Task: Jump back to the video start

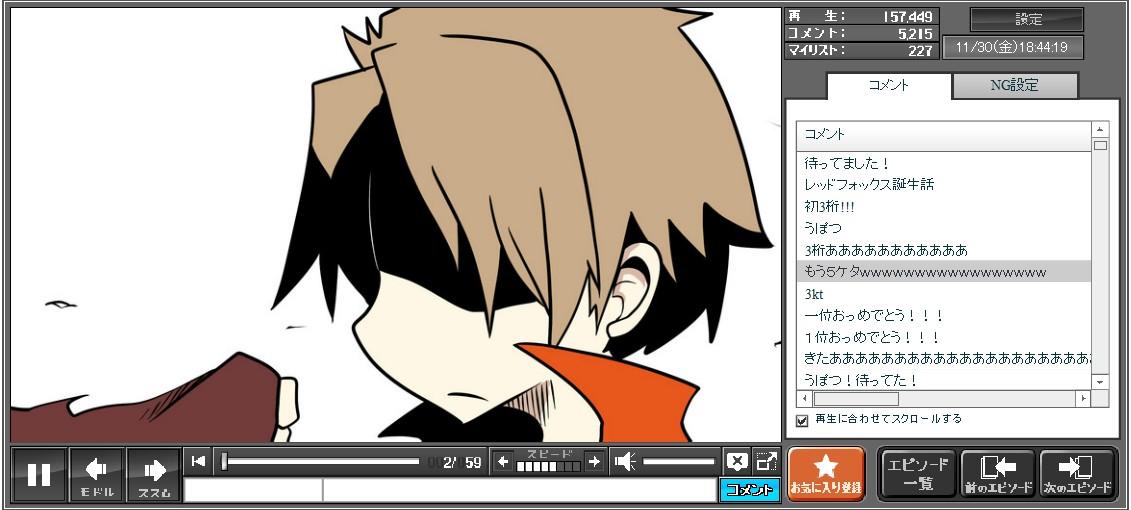Action: point(198,461)
